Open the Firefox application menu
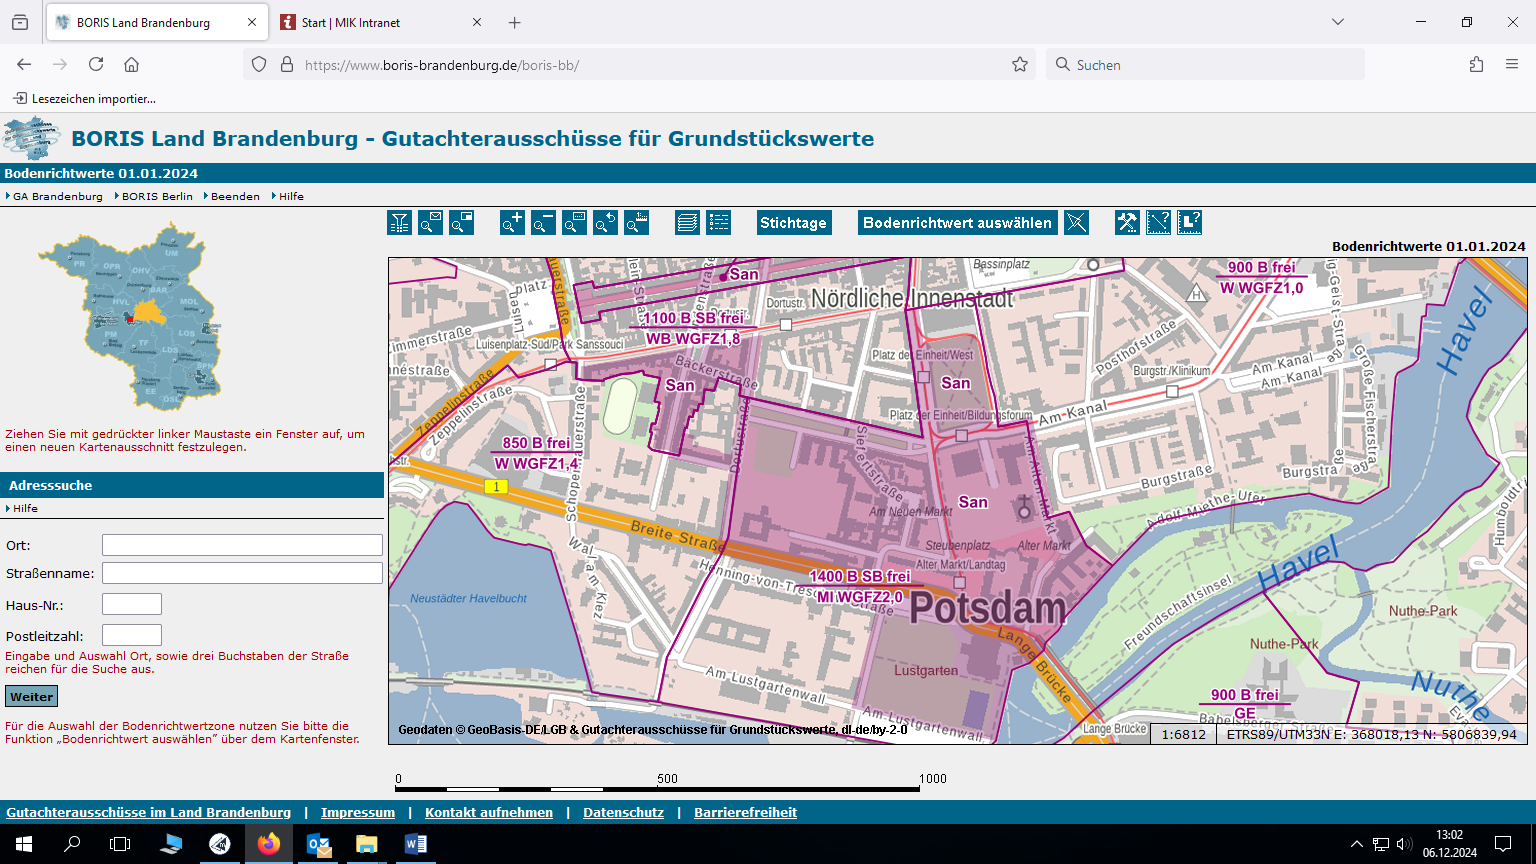The image size is (1536, 864). (1512, 64)
